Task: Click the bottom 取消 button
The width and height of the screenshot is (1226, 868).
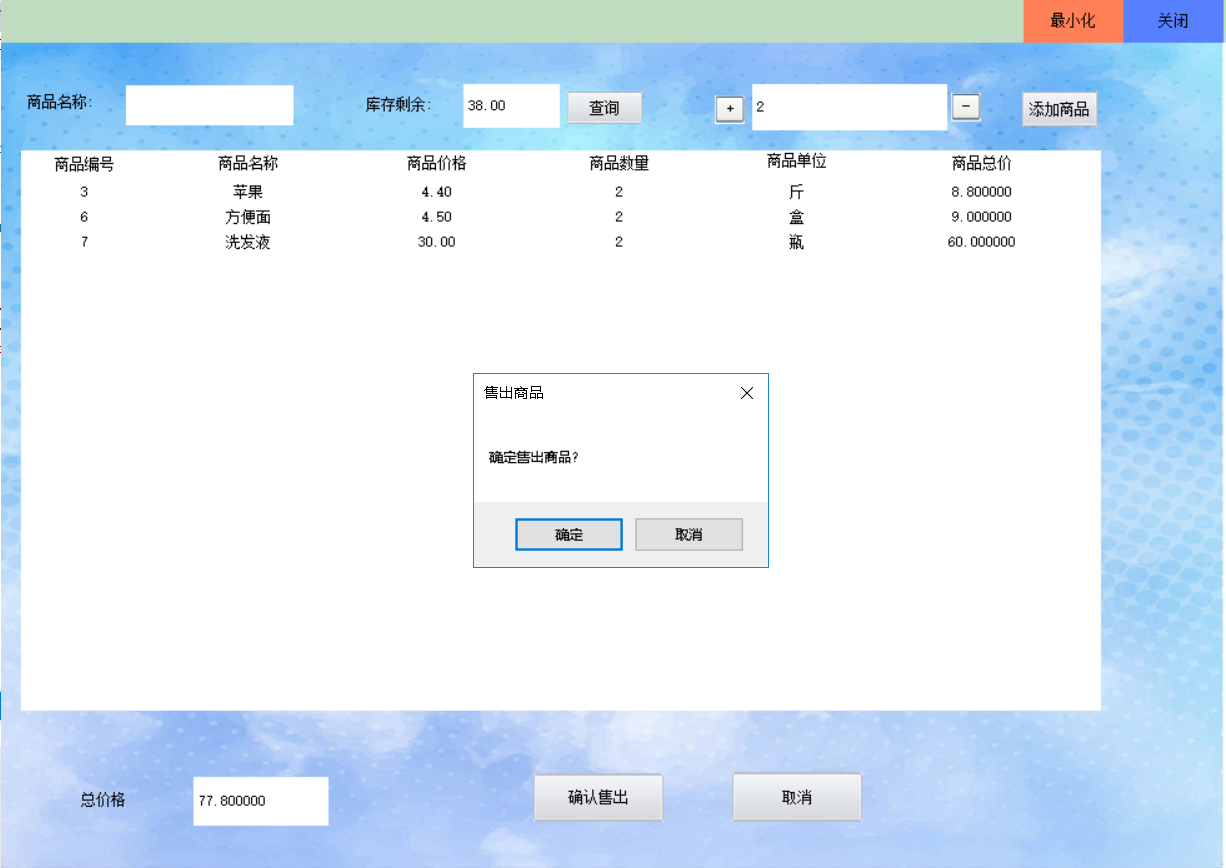Action: tap(797, 797)
